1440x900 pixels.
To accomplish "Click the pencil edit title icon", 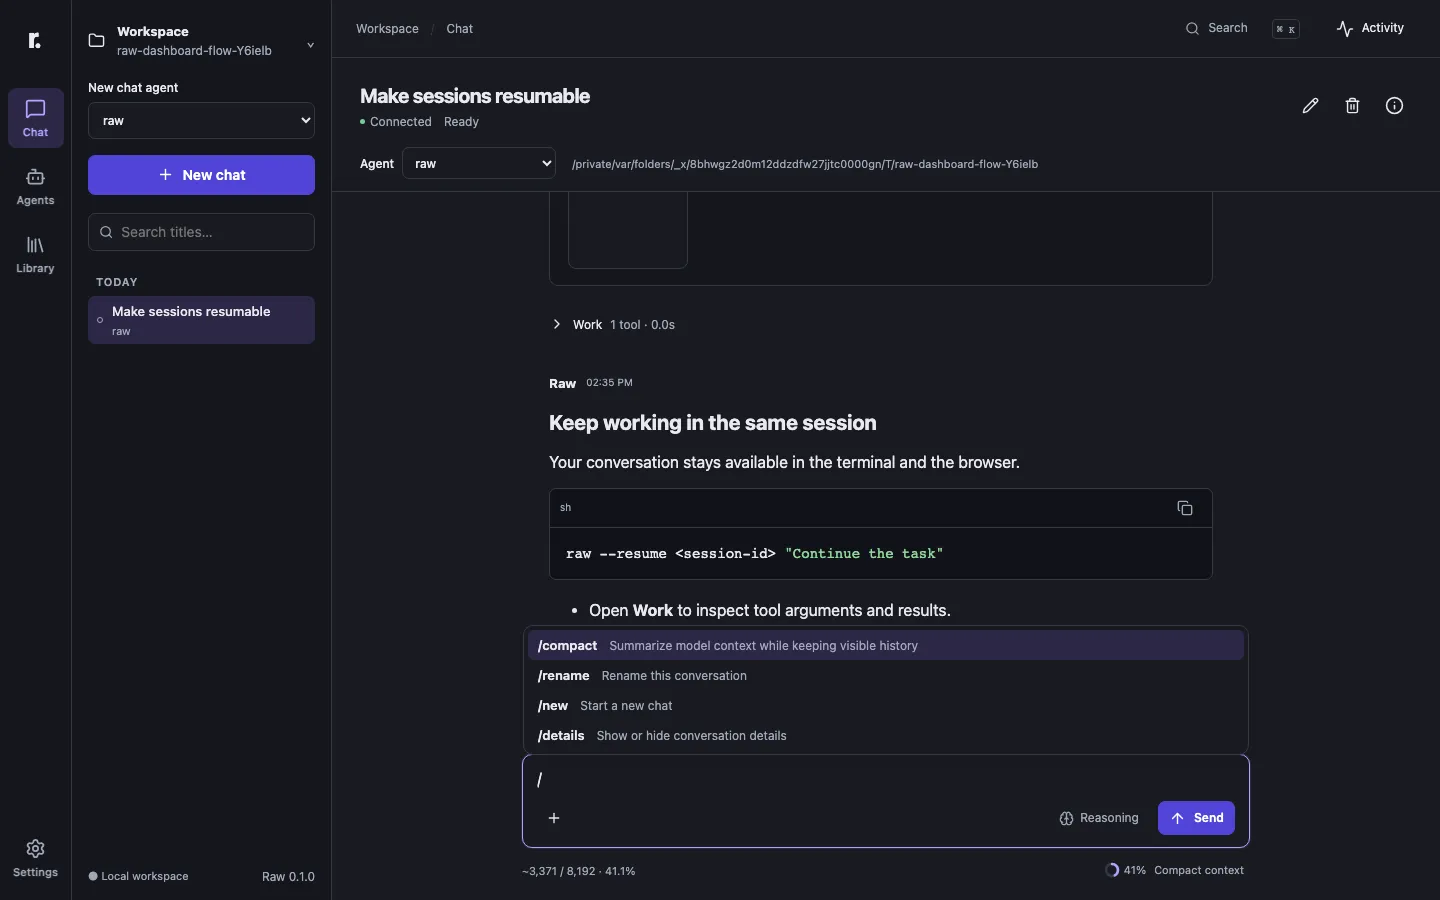I will (x=1310, y=106).
